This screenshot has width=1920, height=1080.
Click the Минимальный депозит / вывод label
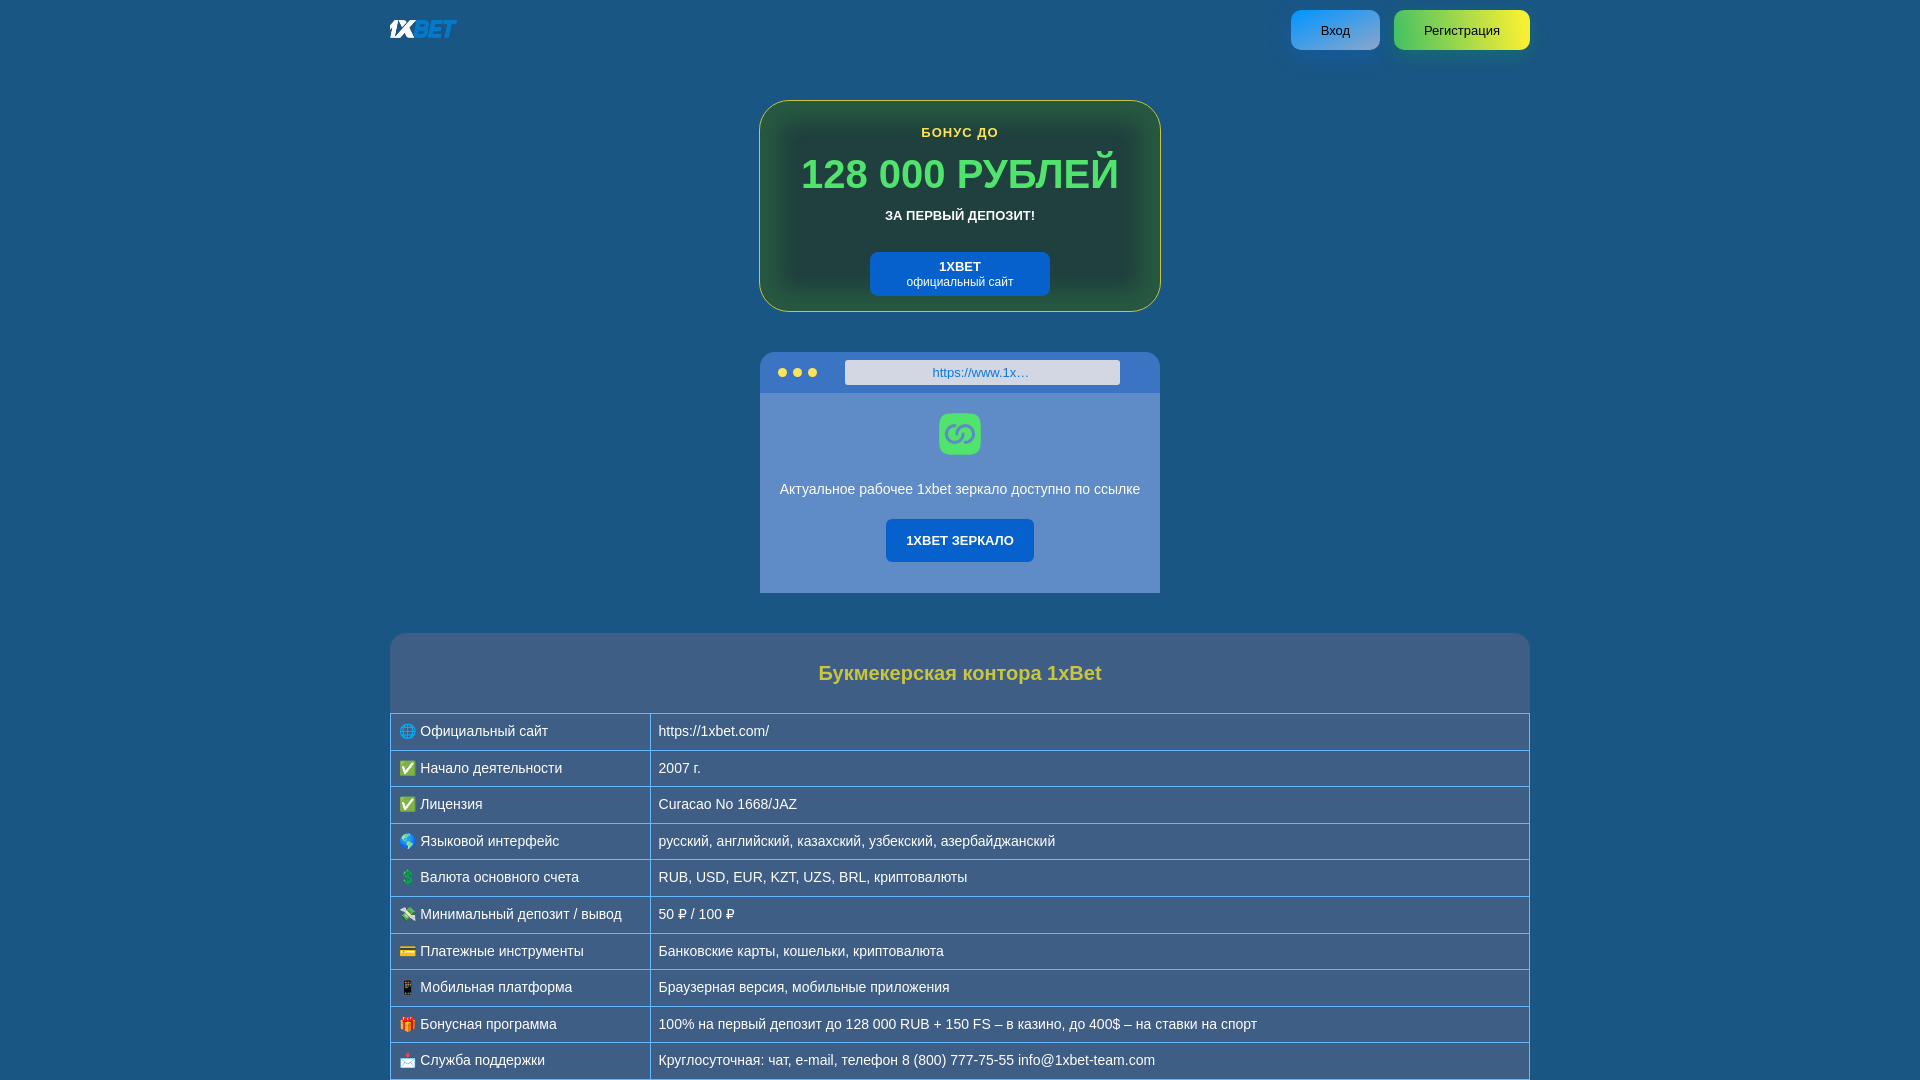(521, 914)
